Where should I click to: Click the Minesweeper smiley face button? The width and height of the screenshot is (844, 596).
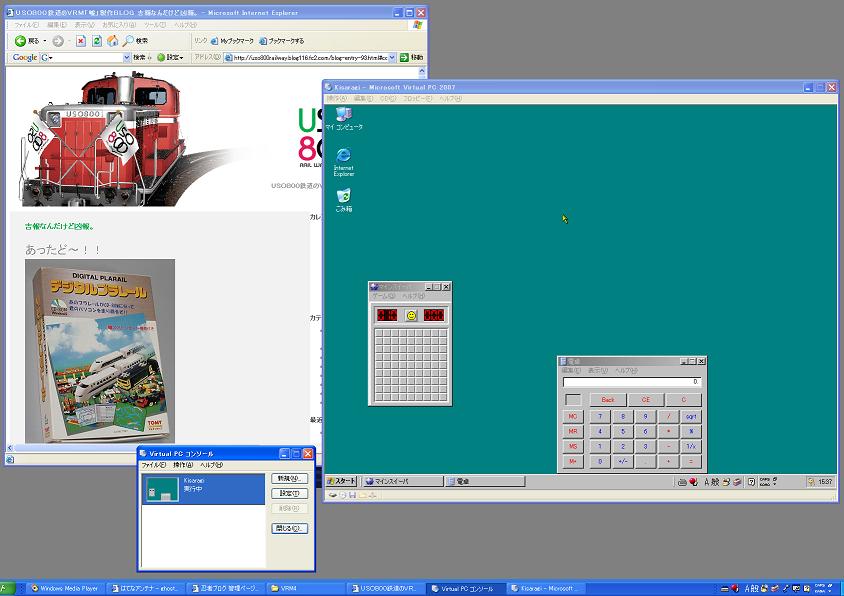[x=411, y=315]
